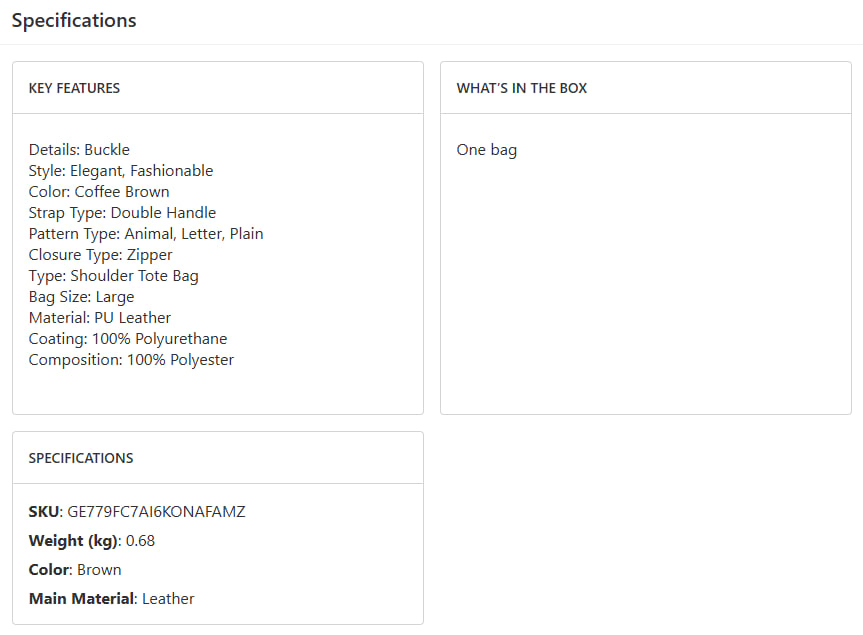Click the WHAT'S IN THE BOX header
Viewport: 863px width, 635px height.
[522, 88]
